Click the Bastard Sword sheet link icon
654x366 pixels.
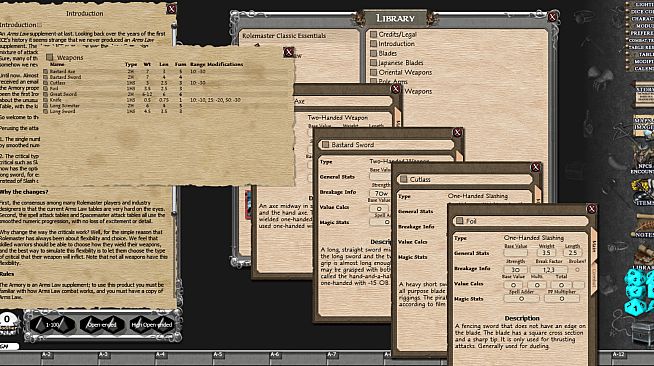[x=325, y=145]
